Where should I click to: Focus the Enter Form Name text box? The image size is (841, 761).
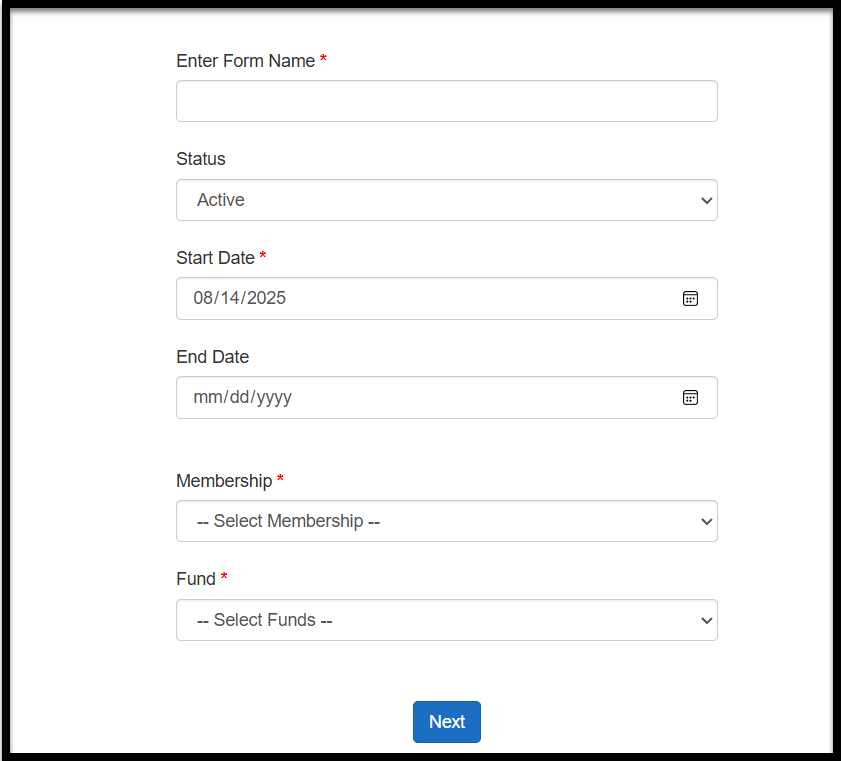[447, 101]
